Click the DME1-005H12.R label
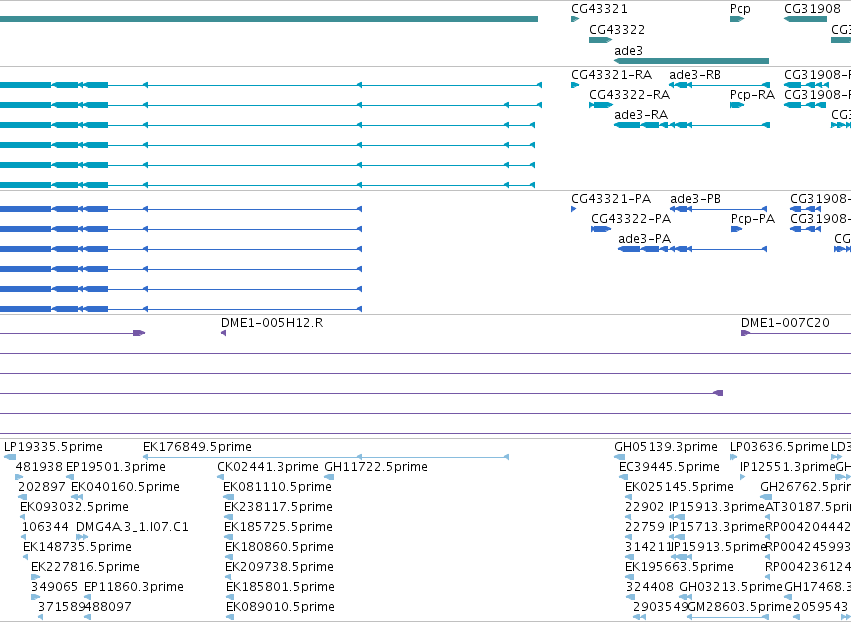The height and width of the screenshot is (622, 851). [x=272, y=323]
